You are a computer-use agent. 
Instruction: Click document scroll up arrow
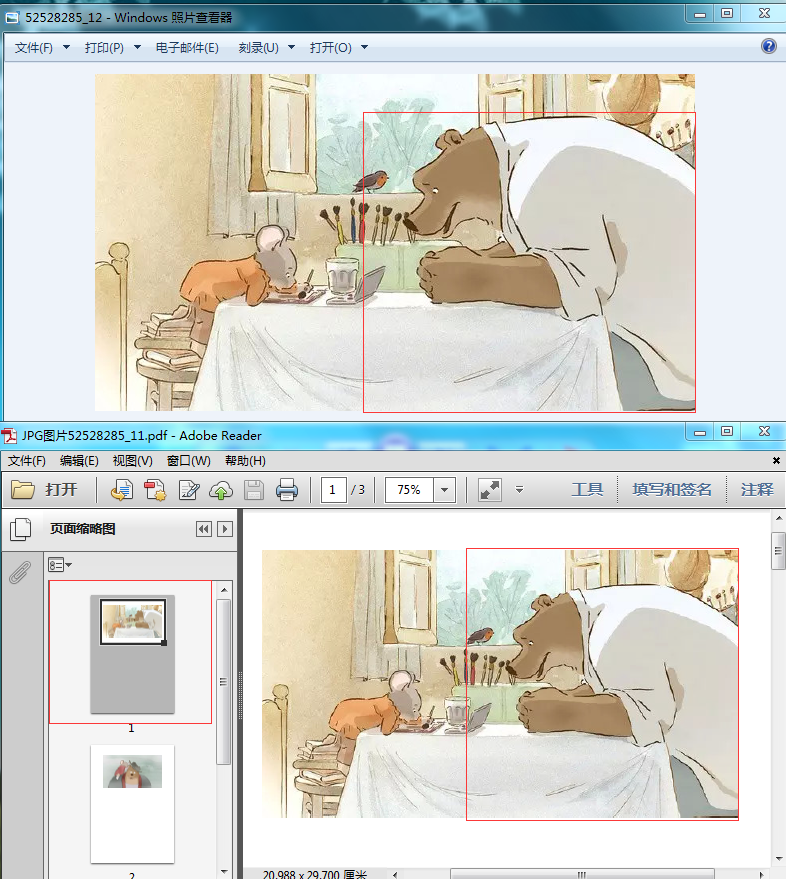[x=779, y=518]
